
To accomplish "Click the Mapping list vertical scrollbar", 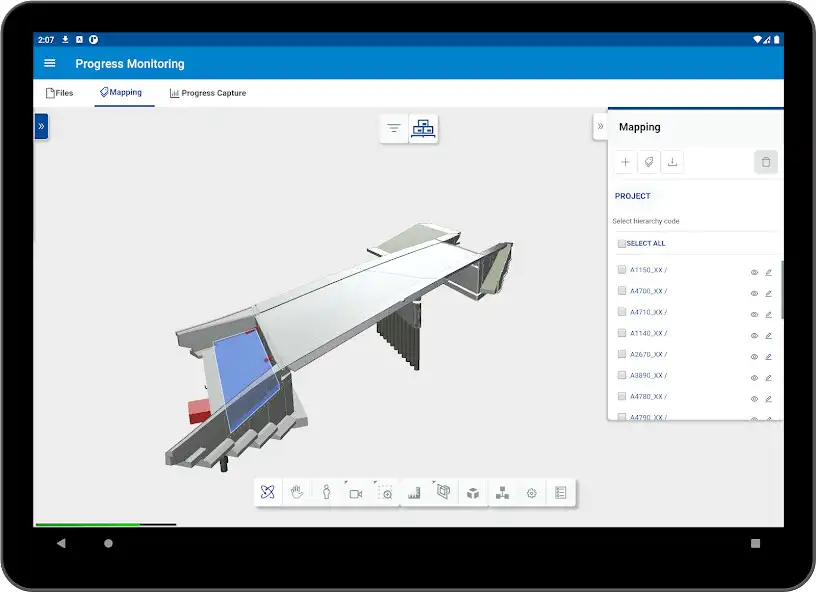I will click(781, 290).
